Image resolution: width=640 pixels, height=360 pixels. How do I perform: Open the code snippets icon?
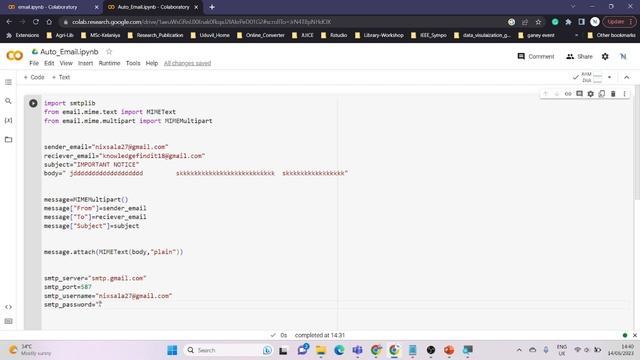(x=8, y=307)
